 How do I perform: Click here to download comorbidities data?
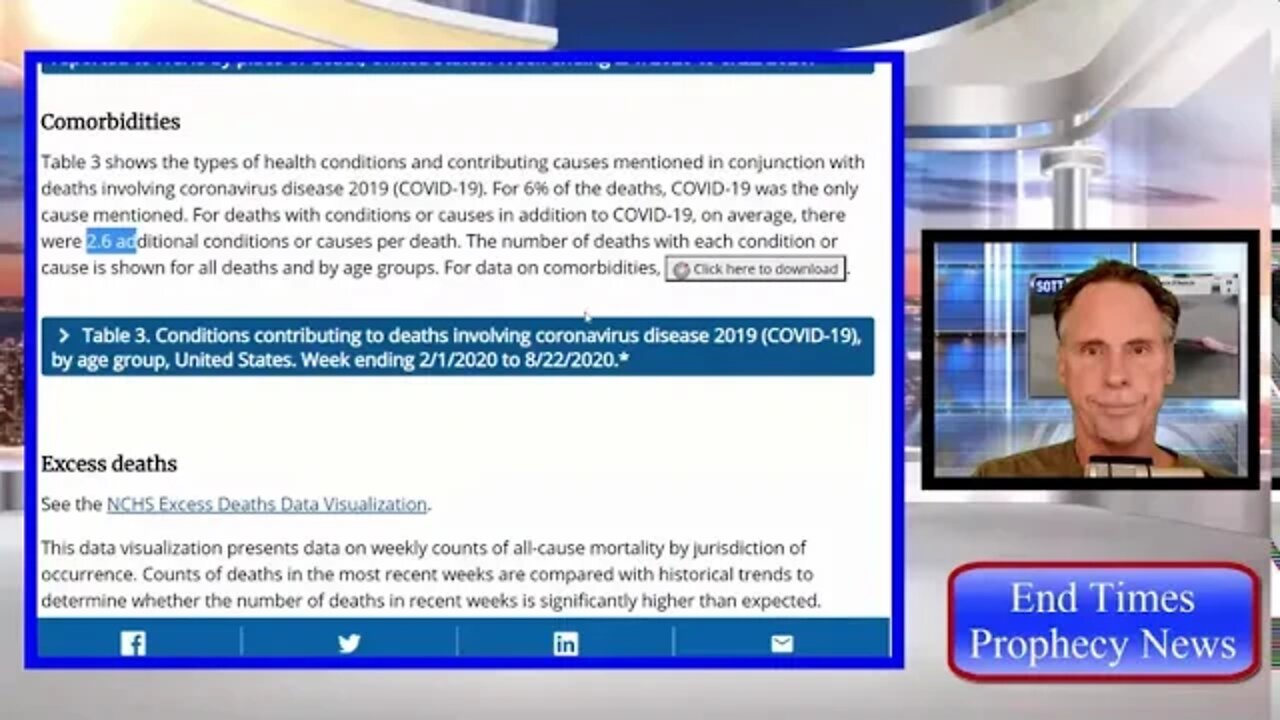tap(756, 268)
